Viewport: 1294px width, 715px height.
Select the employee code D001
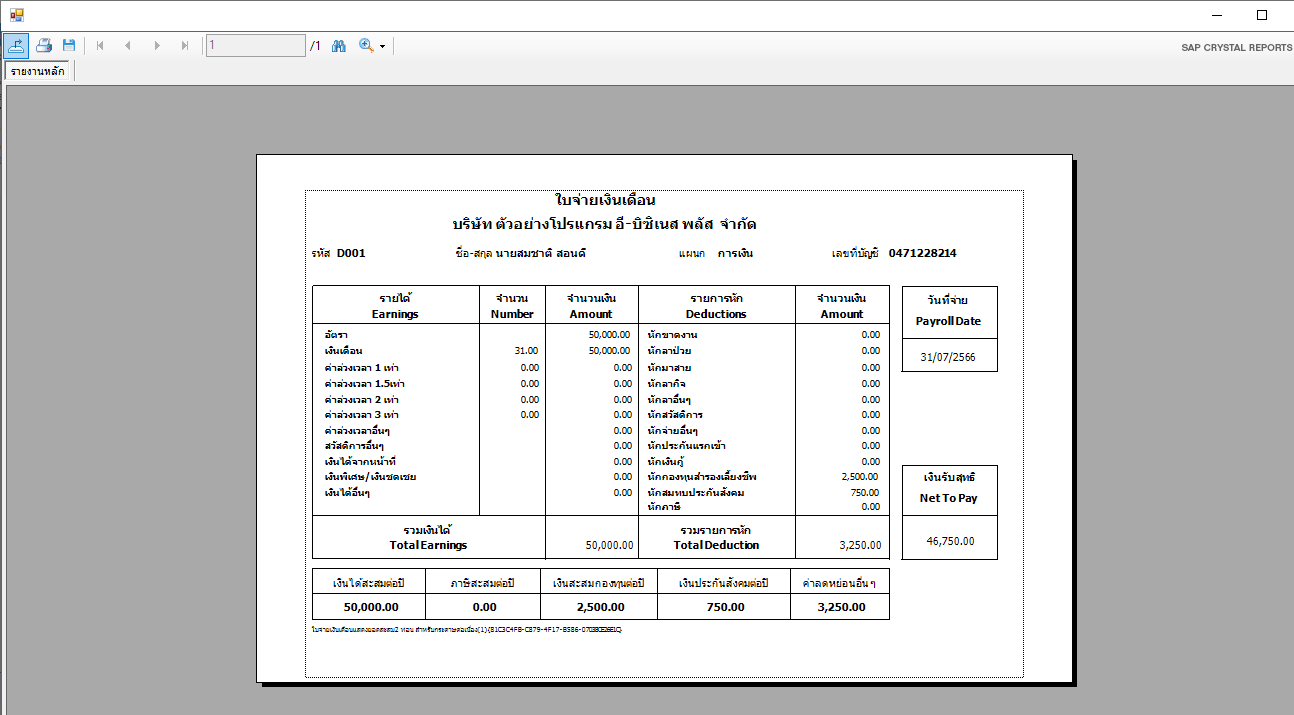tap(351, 253)
